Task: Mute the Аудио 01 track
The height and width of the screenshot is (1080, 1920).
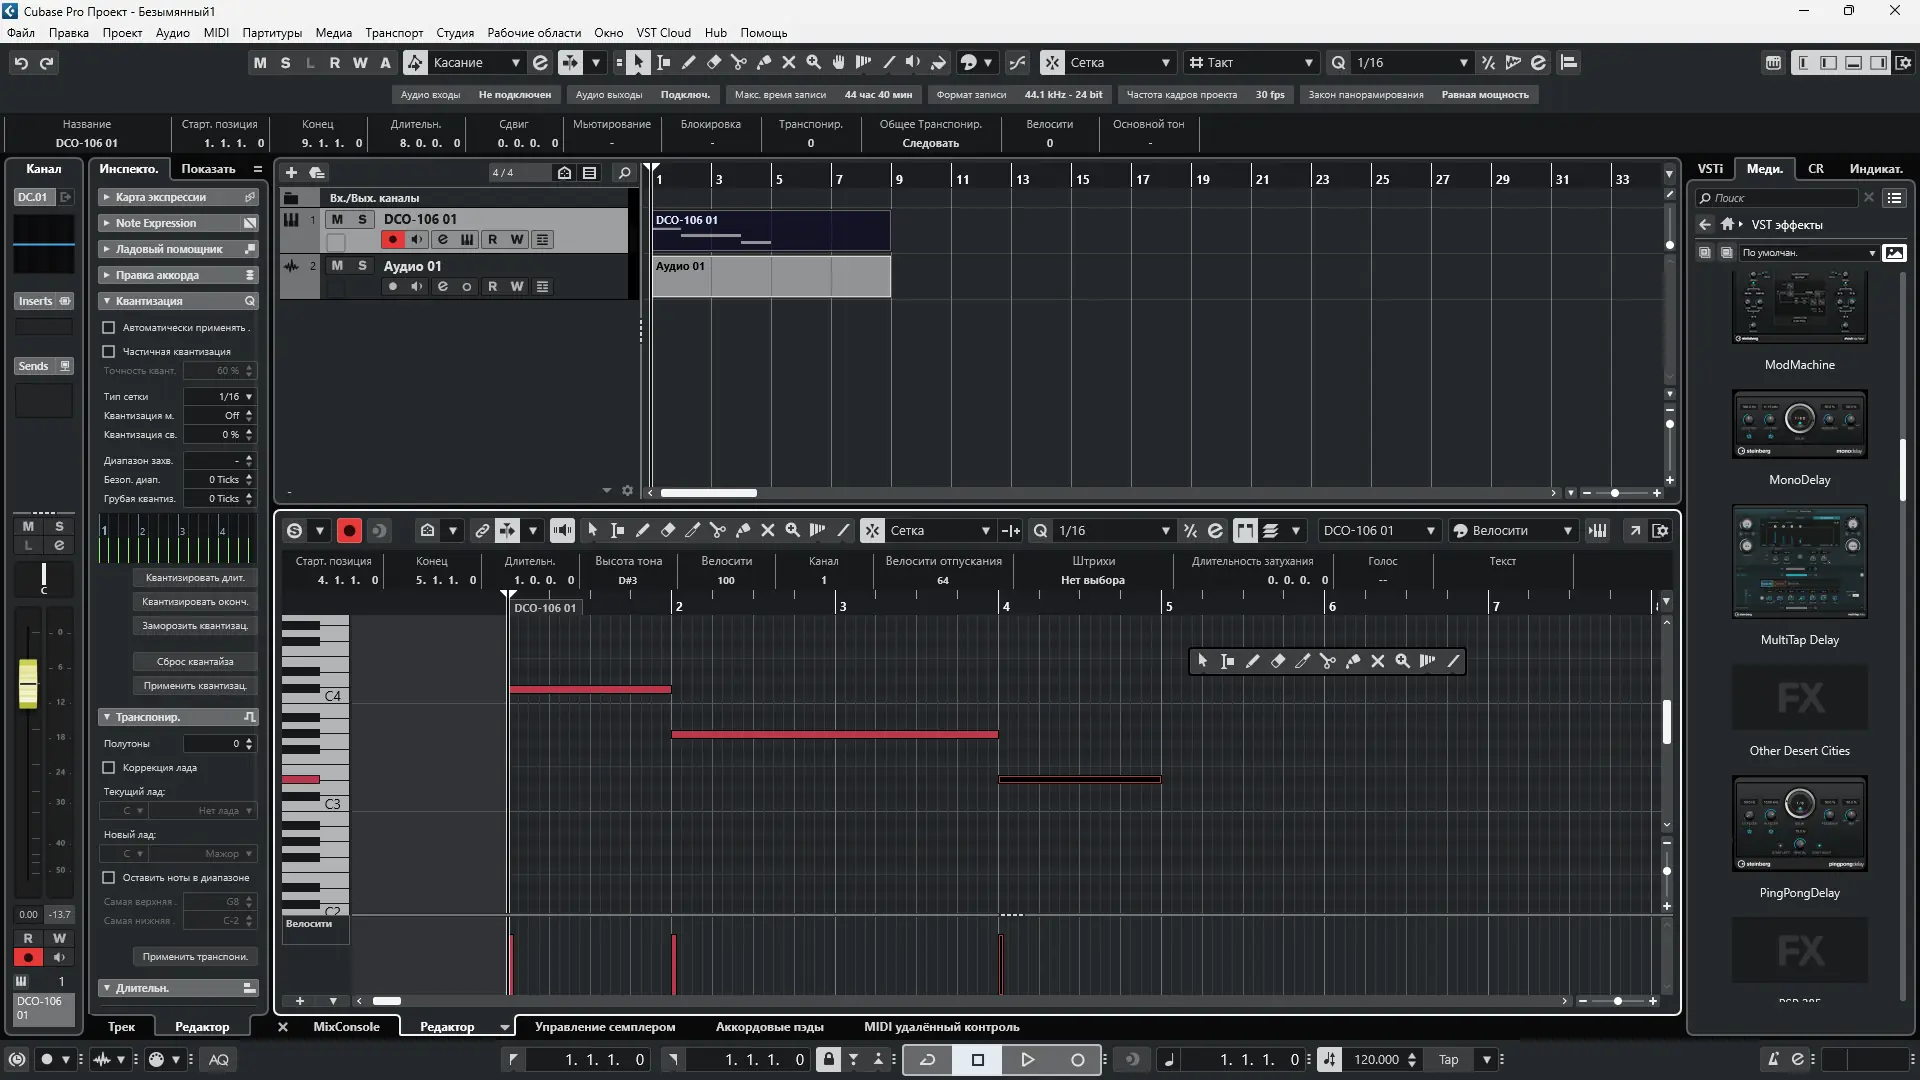Action: point(337,266)
